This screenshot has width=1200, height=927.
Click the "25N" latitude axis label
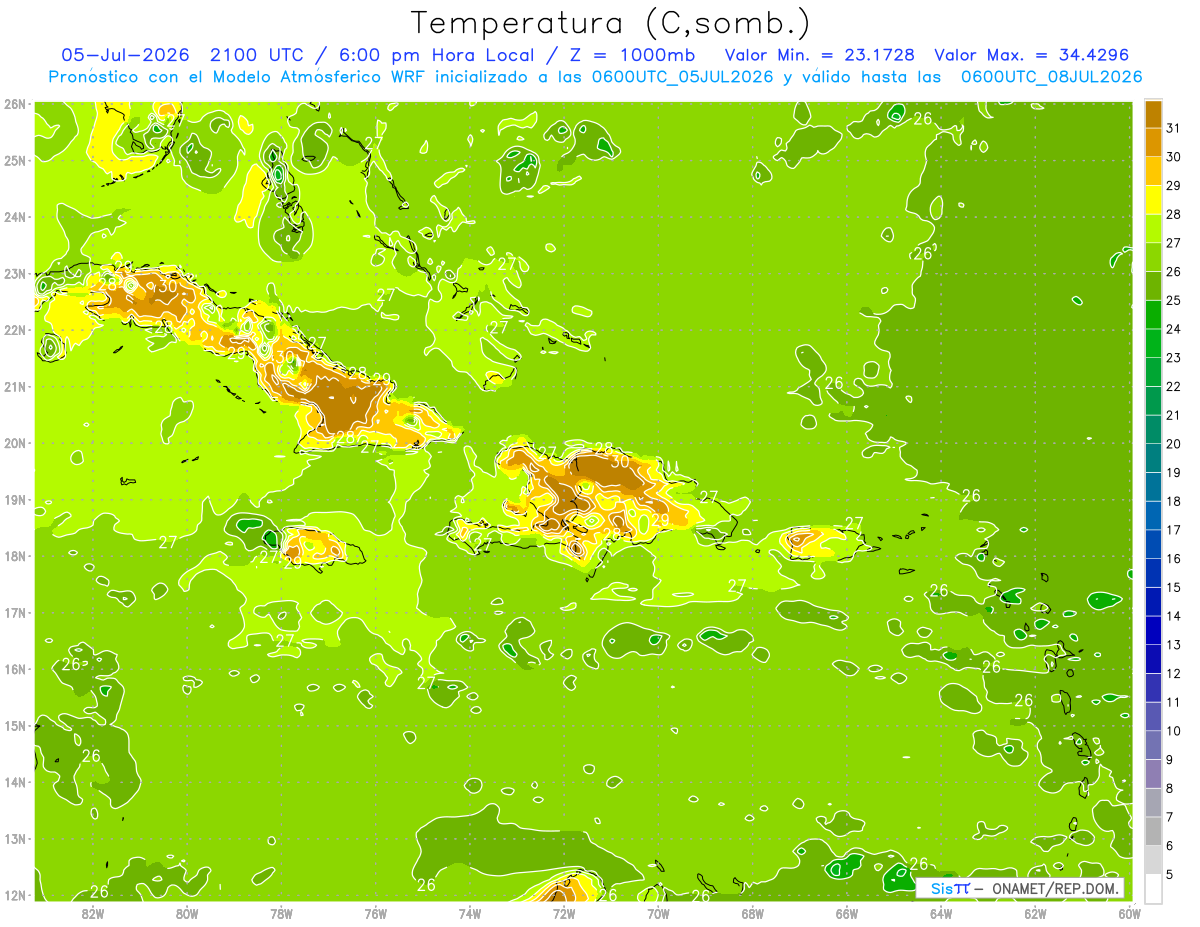click(x=15, y=160)
